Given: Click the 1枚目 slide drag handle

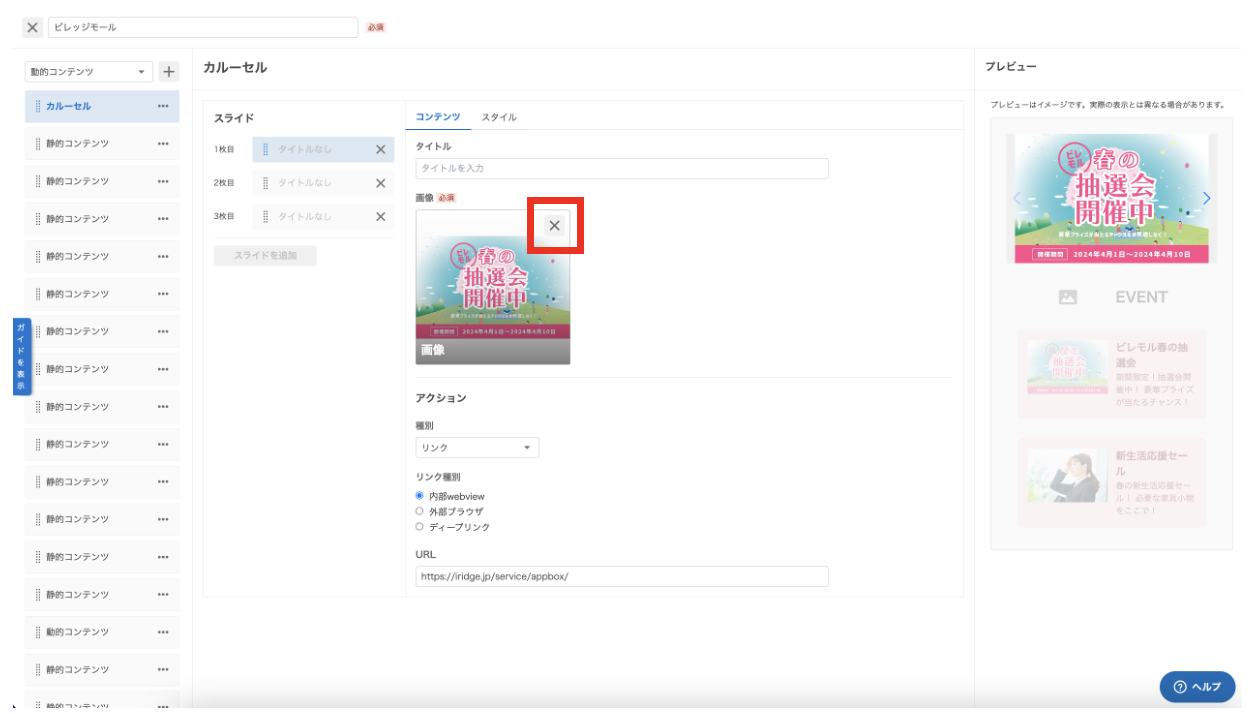Looking at the screenshot, I should pyautogui.click(x=266, y=150).
